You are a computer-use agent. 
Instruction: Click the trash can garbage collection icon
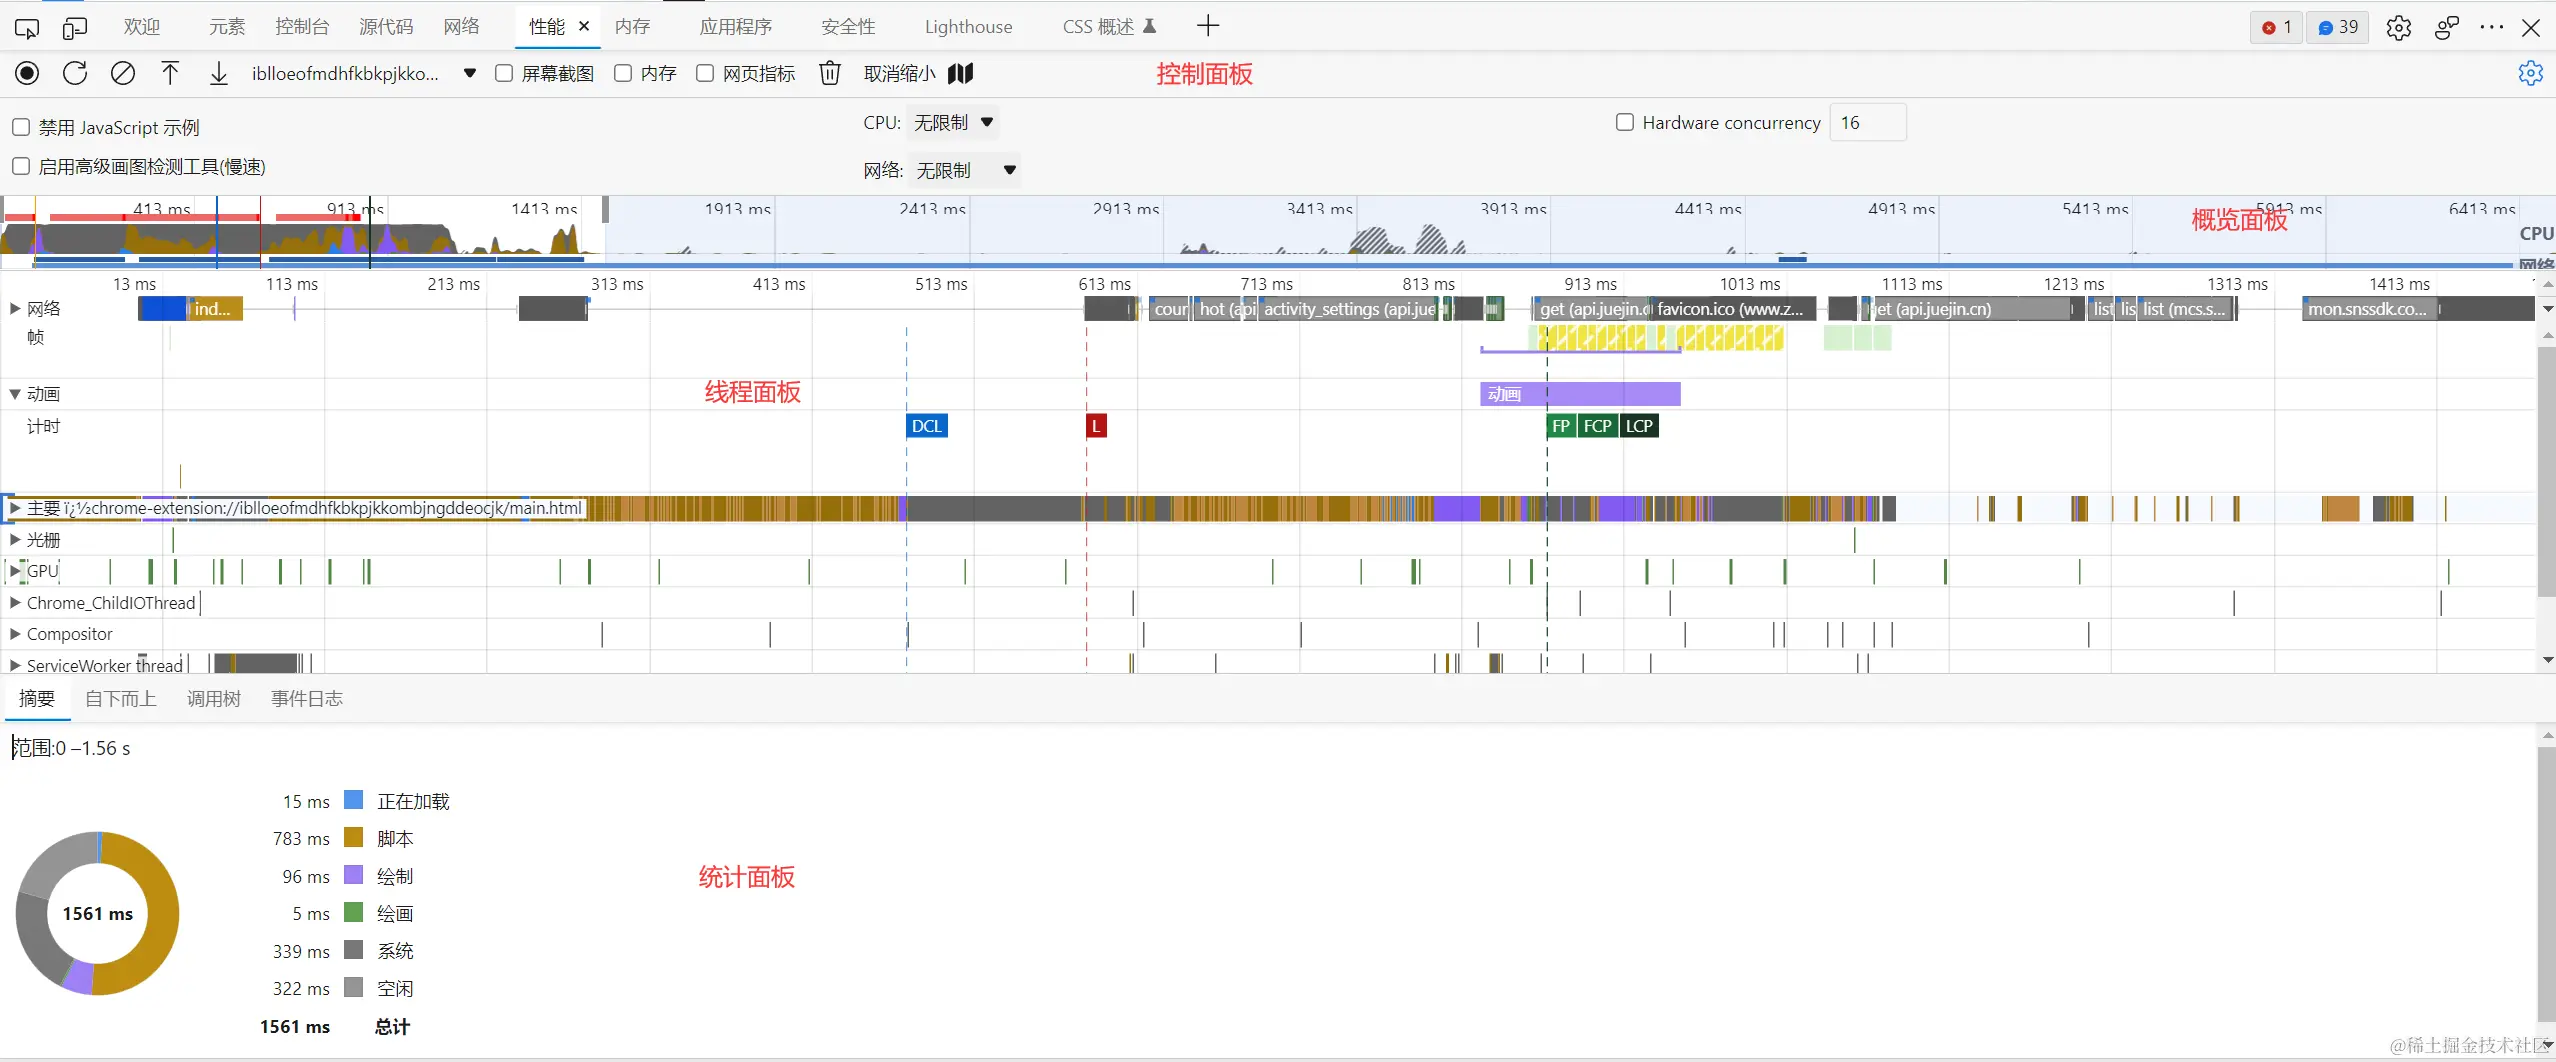830,73
